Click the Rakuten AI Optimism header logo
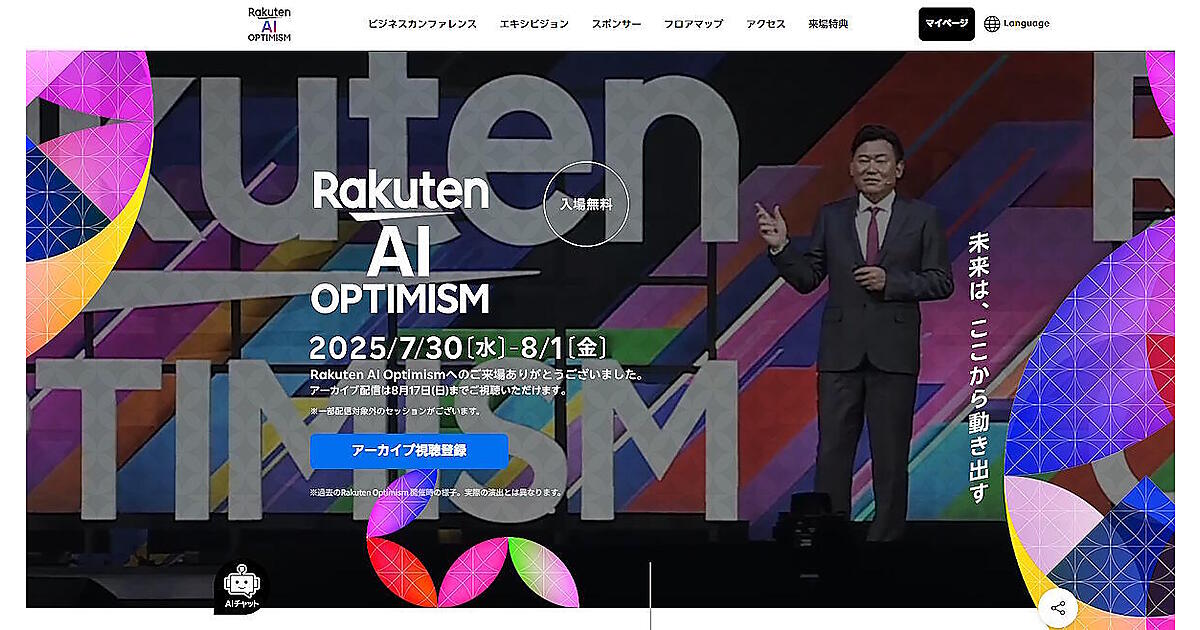Screen dimensions: 1200x630 [269, 24]
